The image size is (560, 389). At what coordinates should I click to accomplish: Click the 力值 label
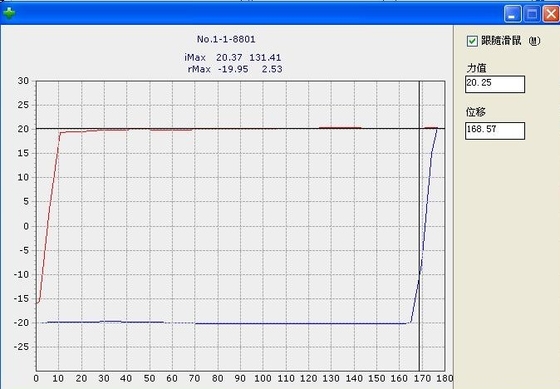pos(476,68)
